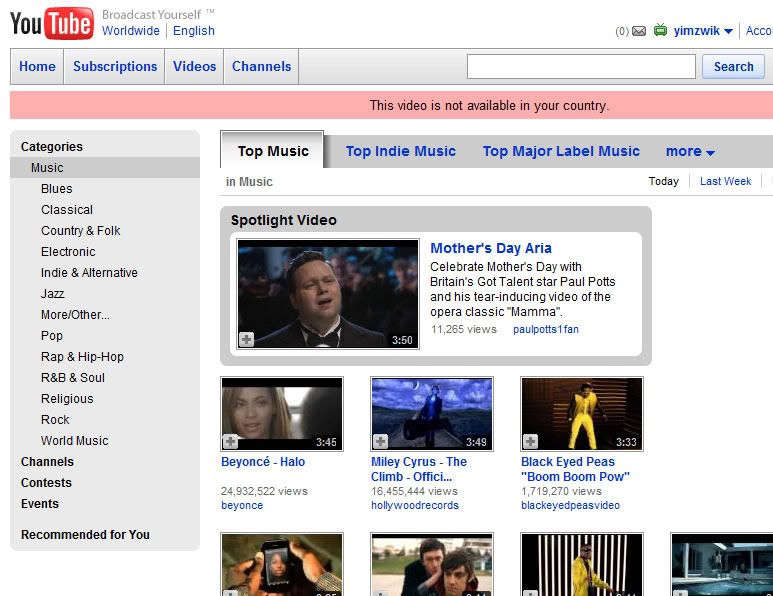Play the thumbnail showing a phone in hands
The height and width of the screenshot is (596, 773).
click(x=282, y=564)
